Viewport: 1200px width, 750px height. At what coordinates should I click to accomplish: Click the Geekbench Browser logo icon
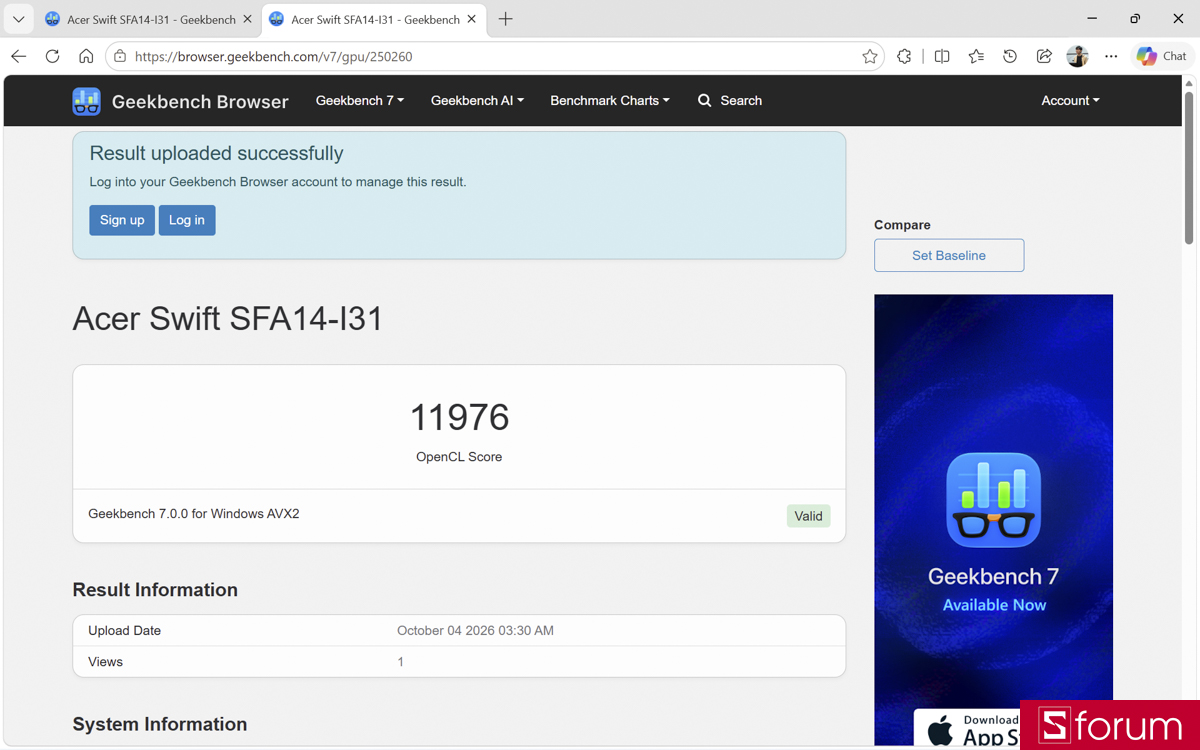coord(87,101)
